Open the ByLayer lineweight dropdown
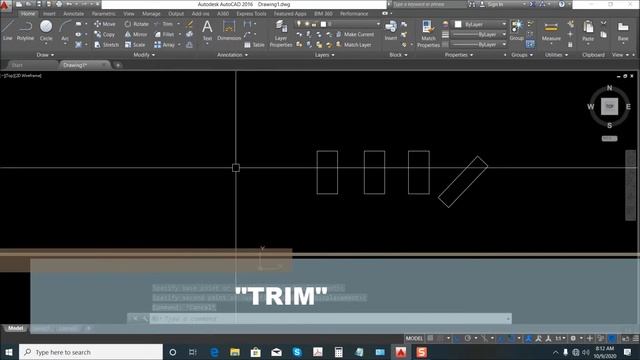The image size is (640, 360). tap(480, 34)
